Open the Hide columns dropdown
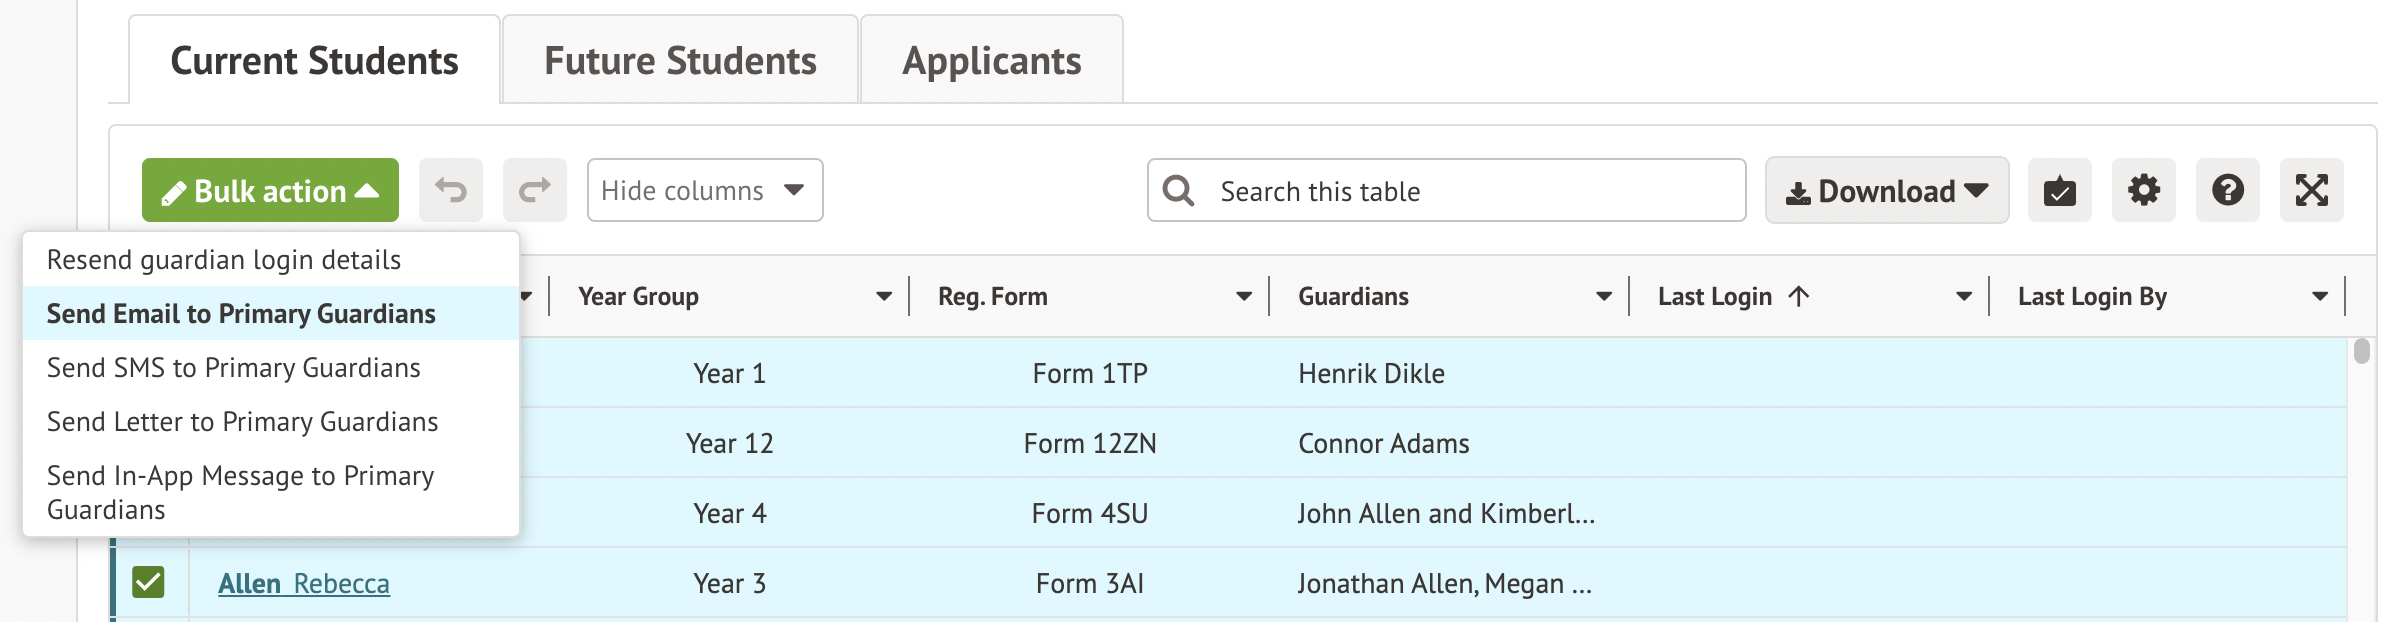 [x=704, y=190]
